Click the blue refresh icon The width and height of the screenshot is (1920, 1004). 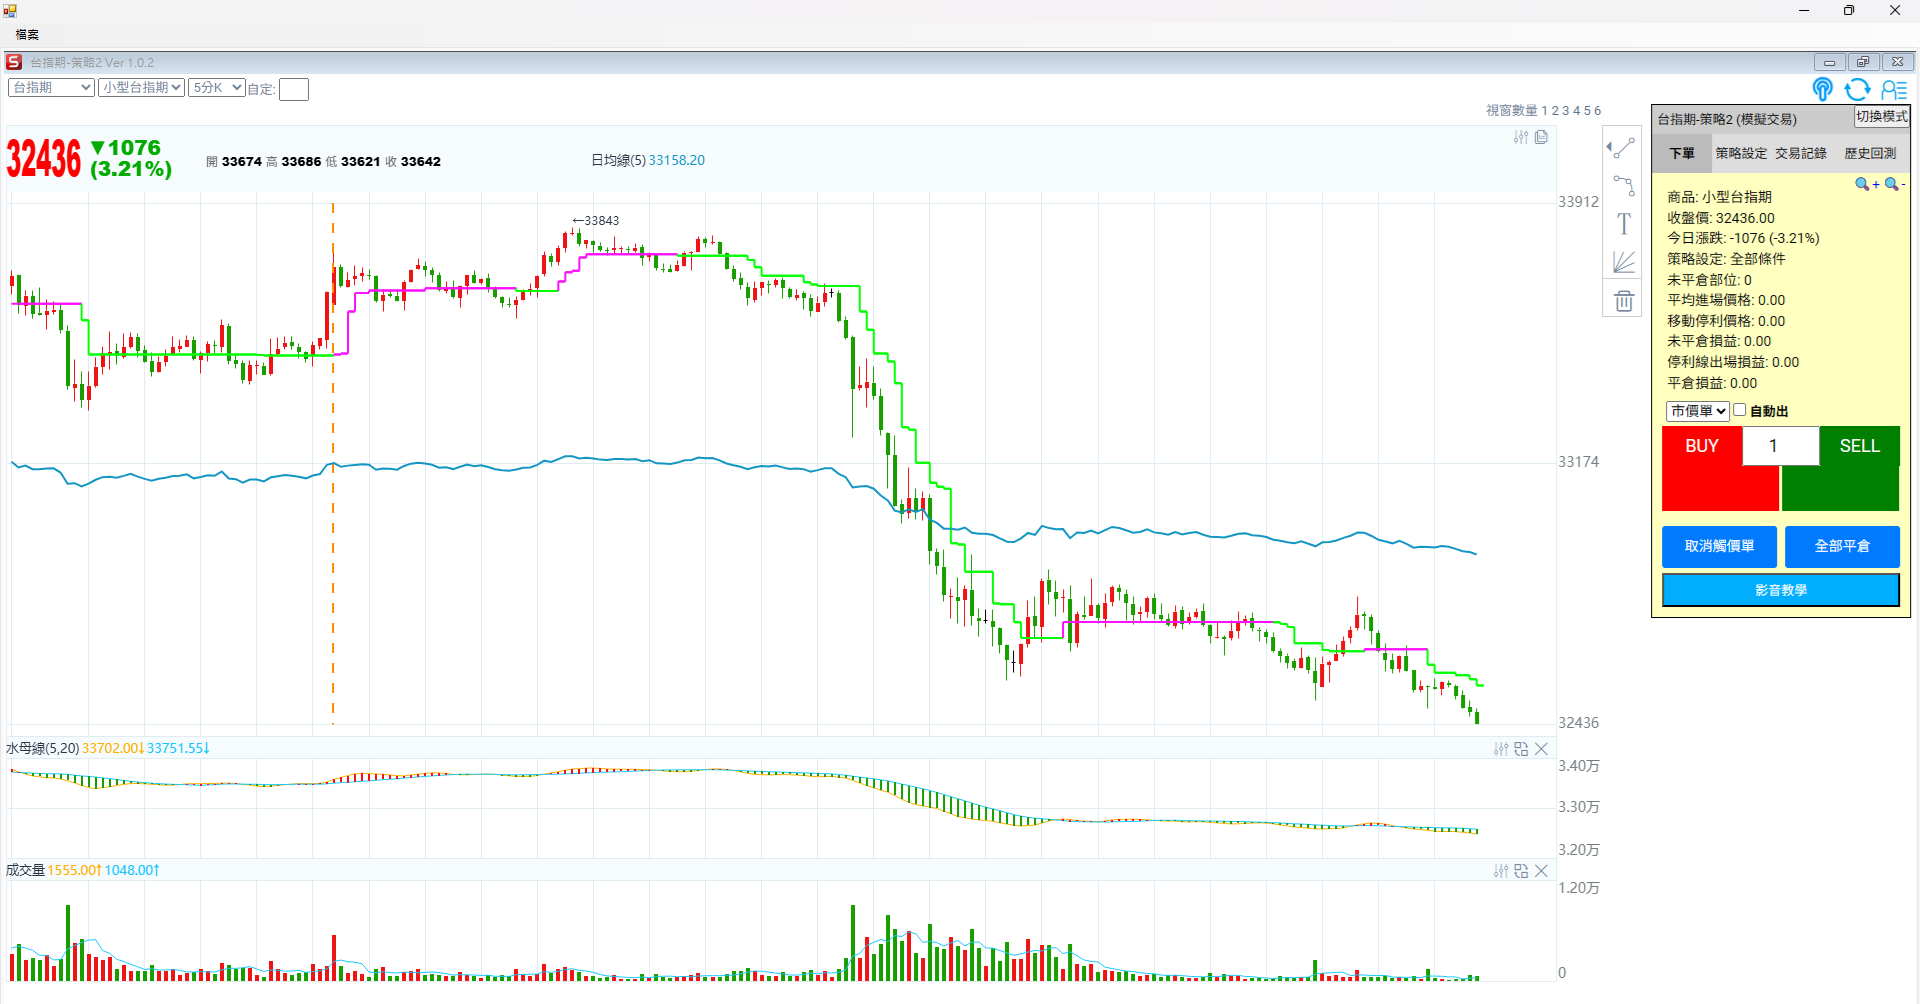1857,90
